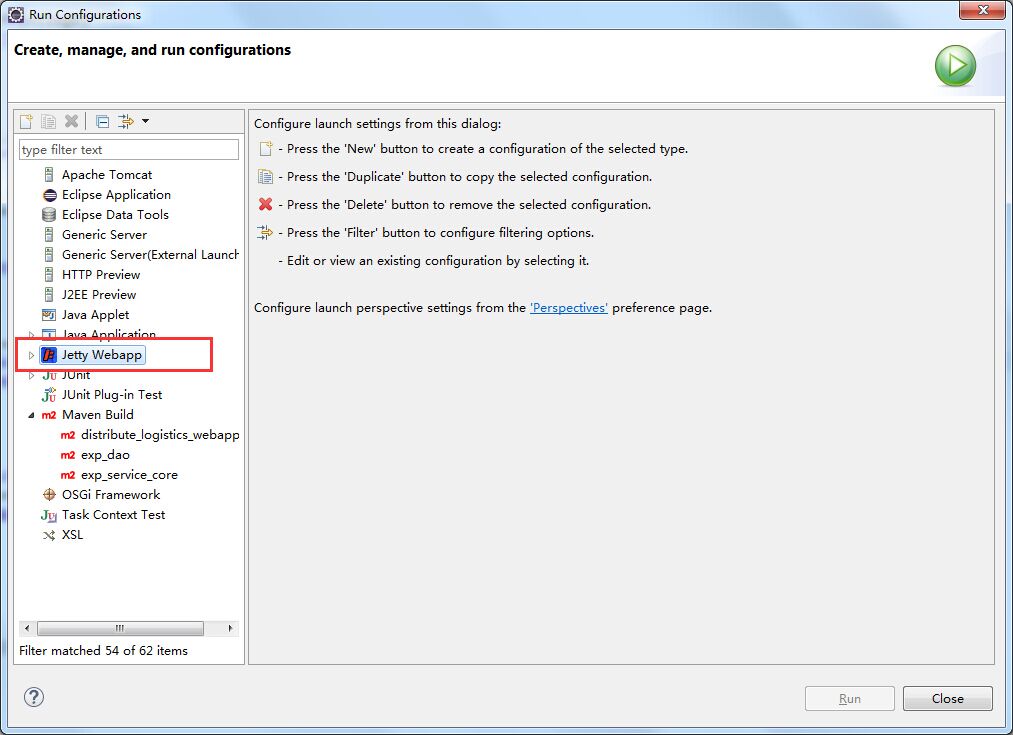
Task: Click m2 icon beside exp_dao
Action: (x=68, y=455)
